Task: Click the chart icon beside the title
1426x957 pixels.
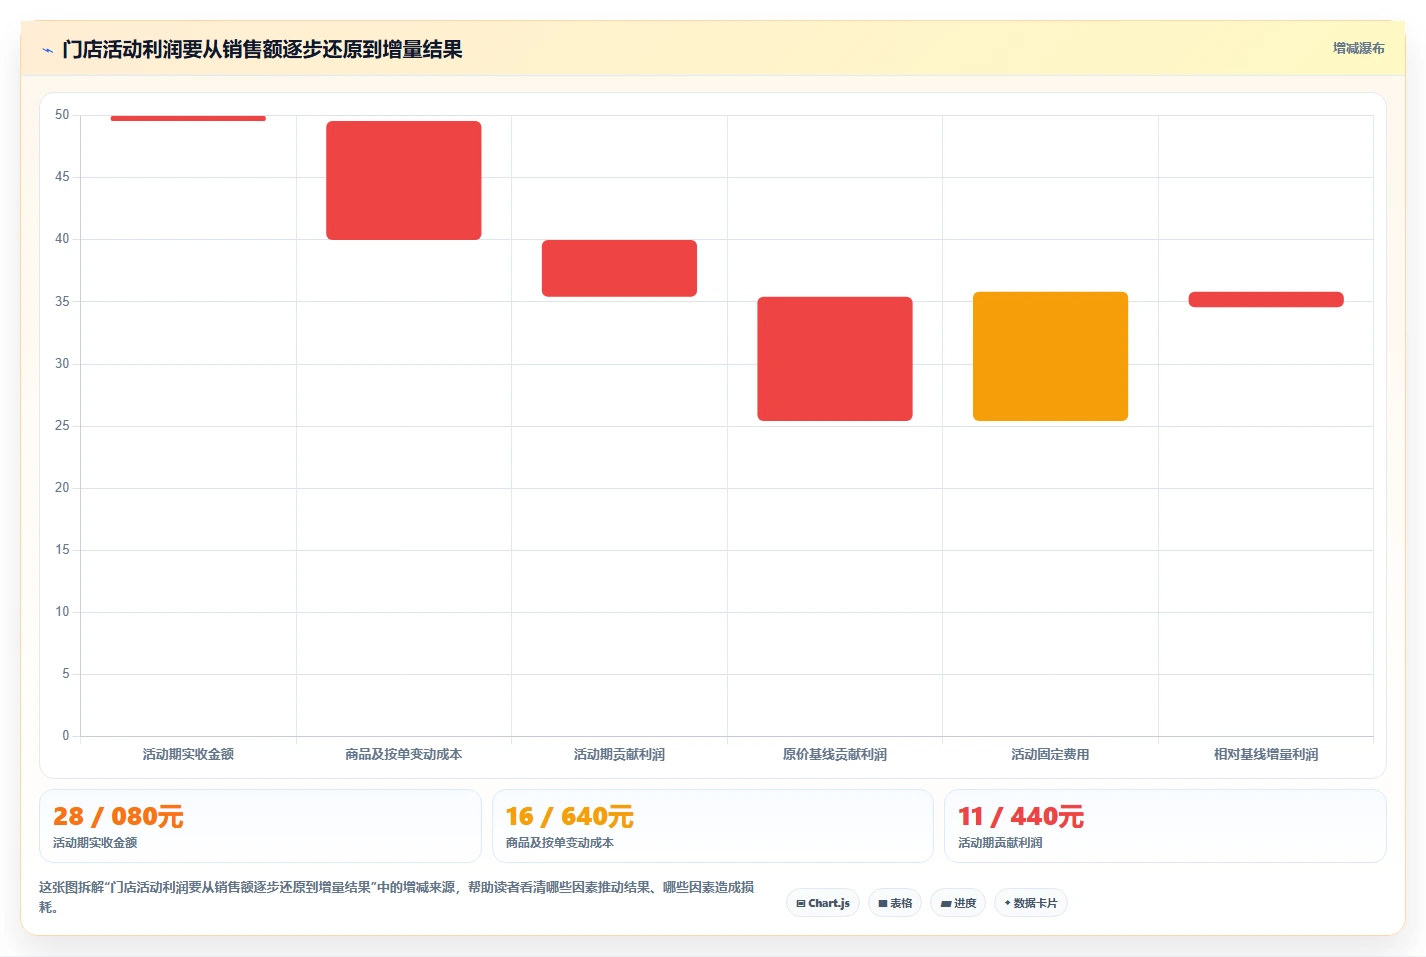Action: pyautogui.click(x=47, y=50)
